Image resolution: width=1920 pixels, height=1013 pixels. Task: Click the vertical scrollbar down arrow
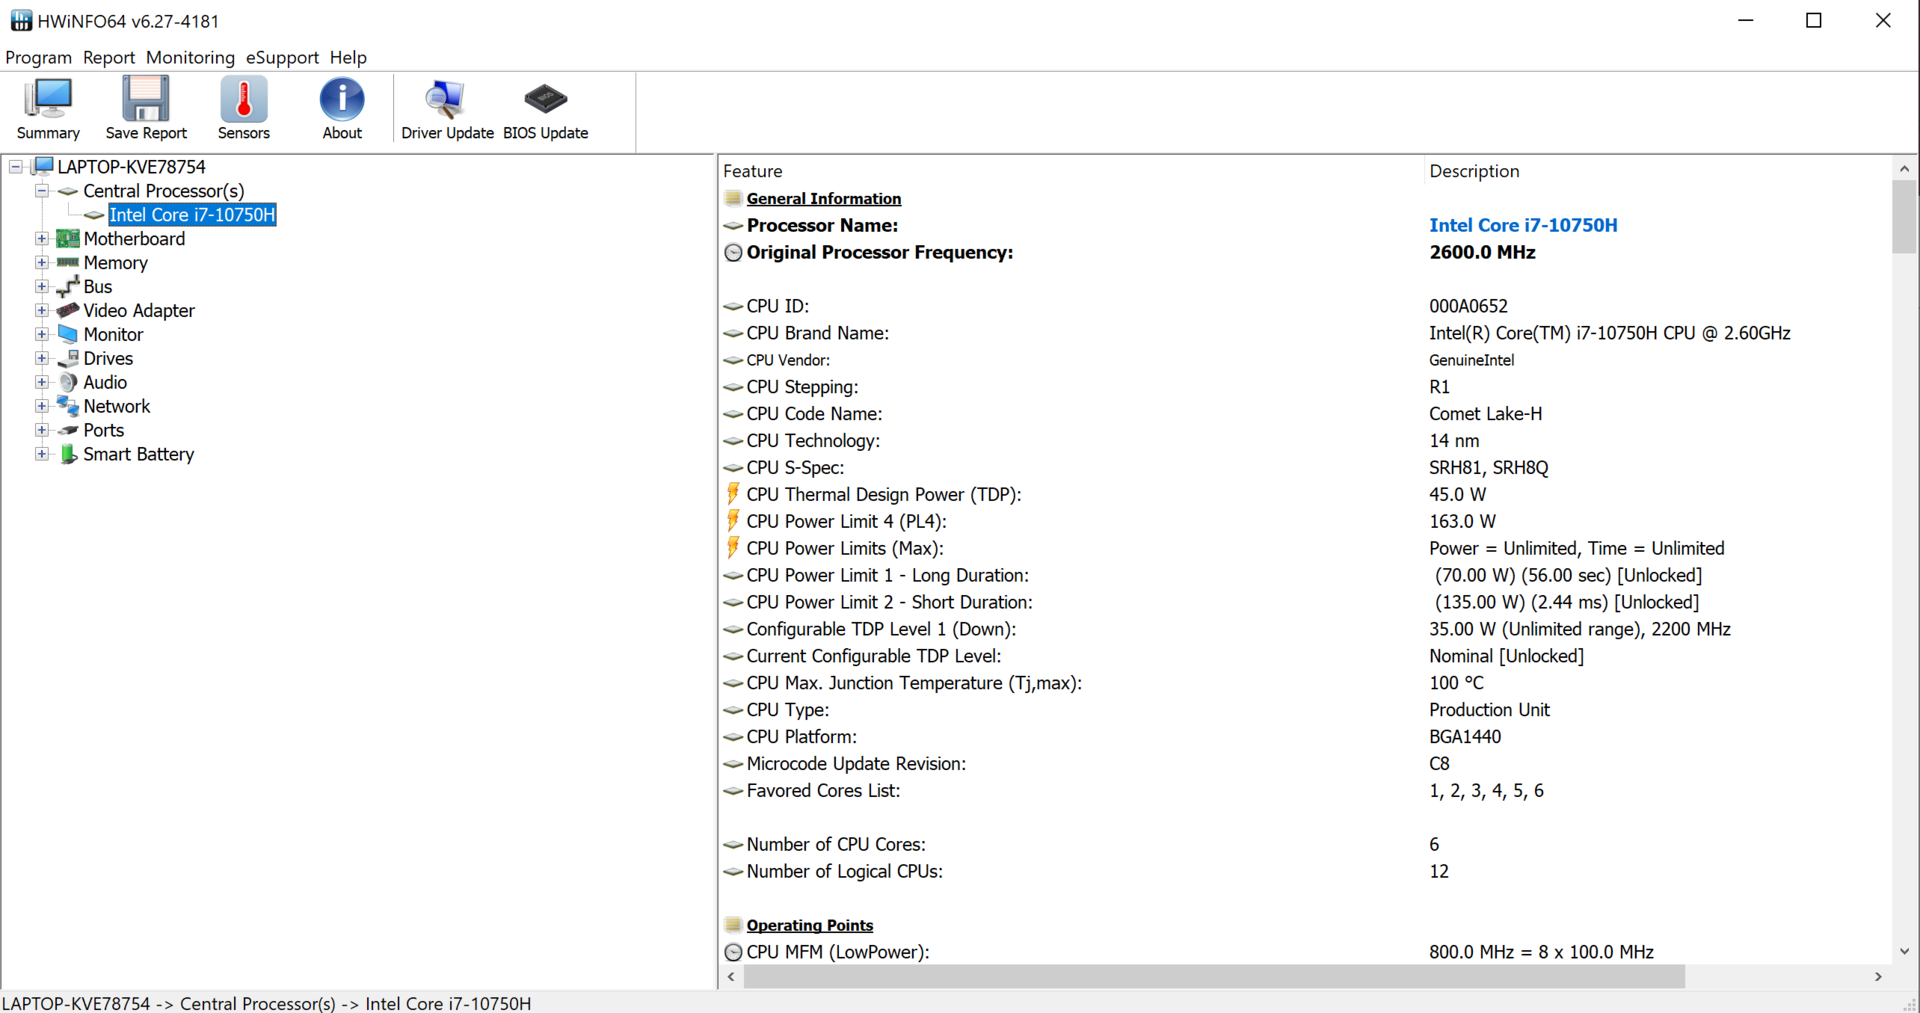tap(1904, 952)
